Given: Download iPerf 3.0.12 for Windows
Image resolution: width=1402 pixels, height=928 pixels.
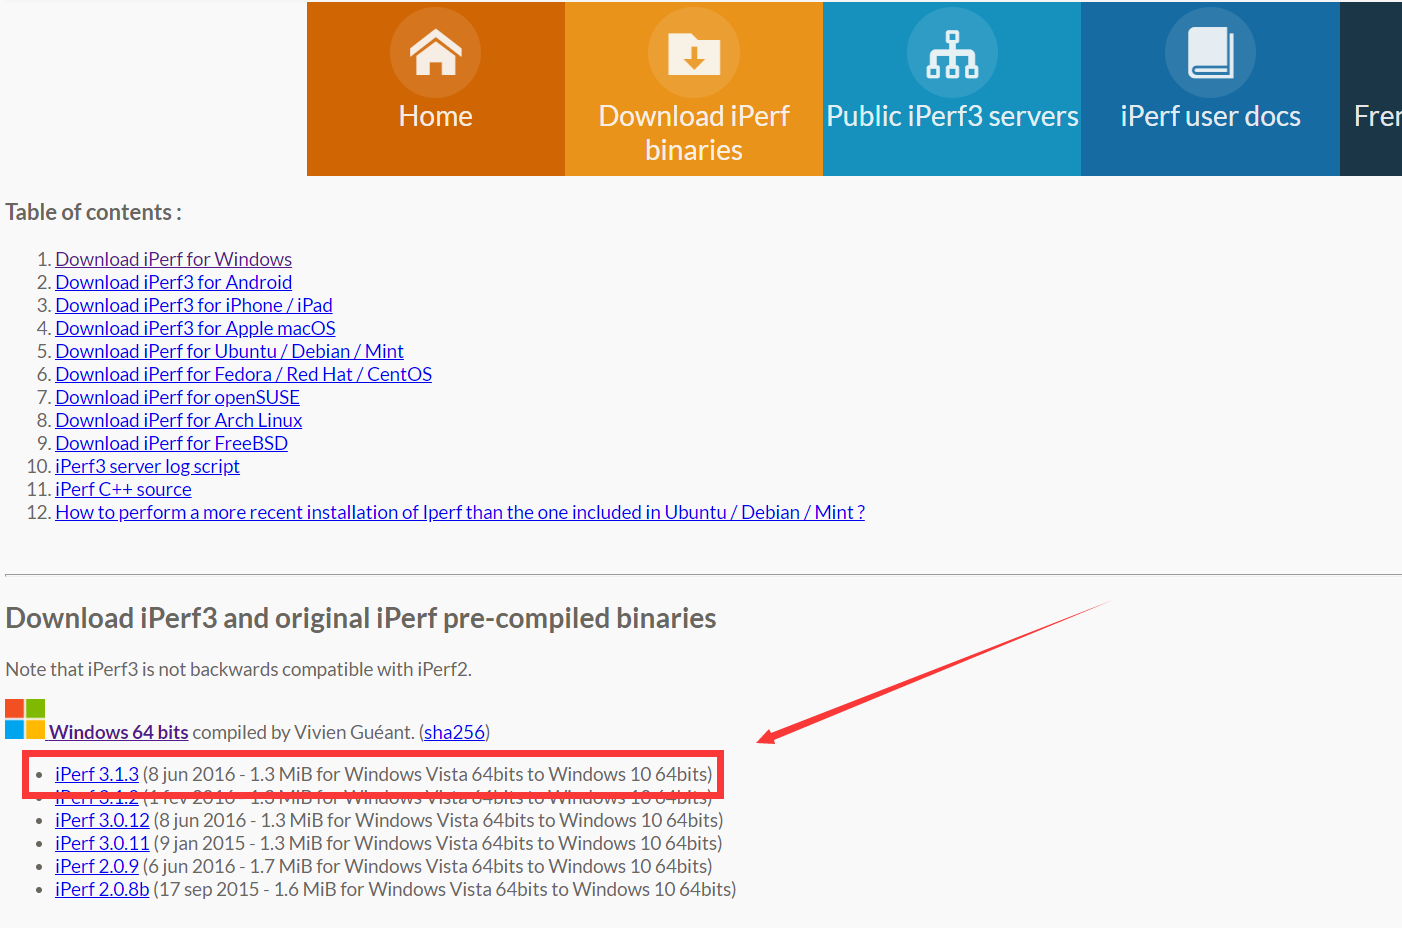Looking at the screenshot, I should pyautogui.click(x=102, y=820).
